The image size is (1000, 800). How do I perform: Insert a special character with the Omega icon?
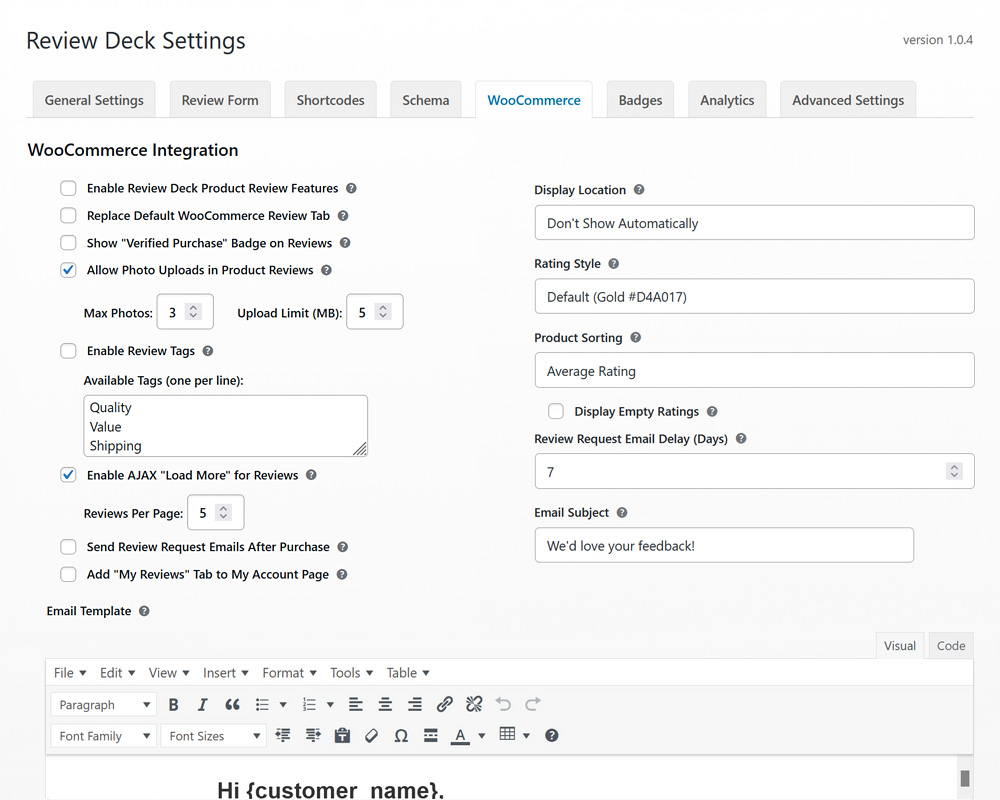point(401,735)
